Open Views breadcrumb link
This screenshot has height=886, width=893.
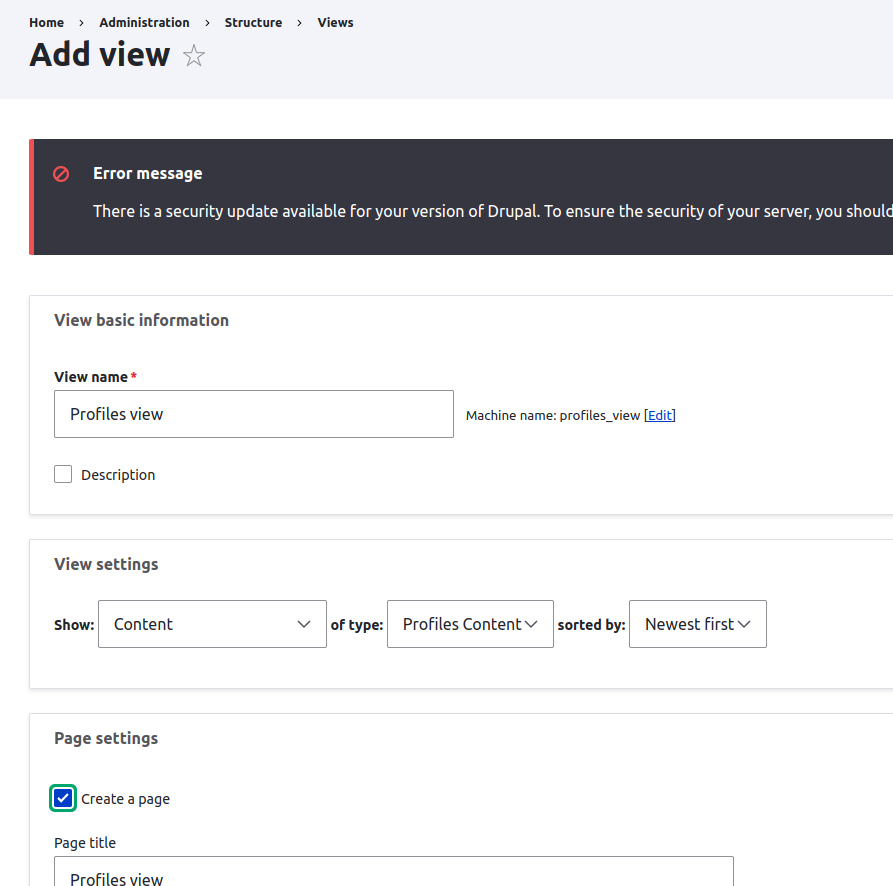pyautogui.click(x=335, y=23)
